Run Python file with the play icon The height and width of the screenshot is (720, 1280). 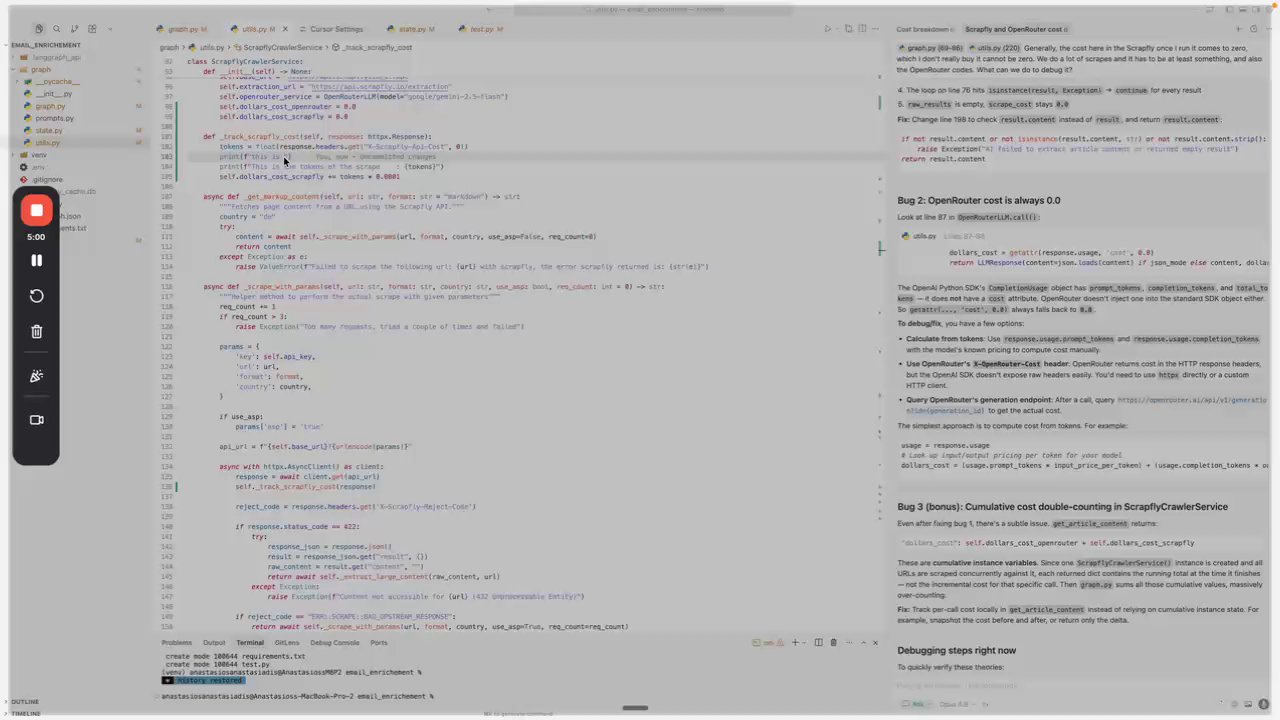tap(827, 29)
